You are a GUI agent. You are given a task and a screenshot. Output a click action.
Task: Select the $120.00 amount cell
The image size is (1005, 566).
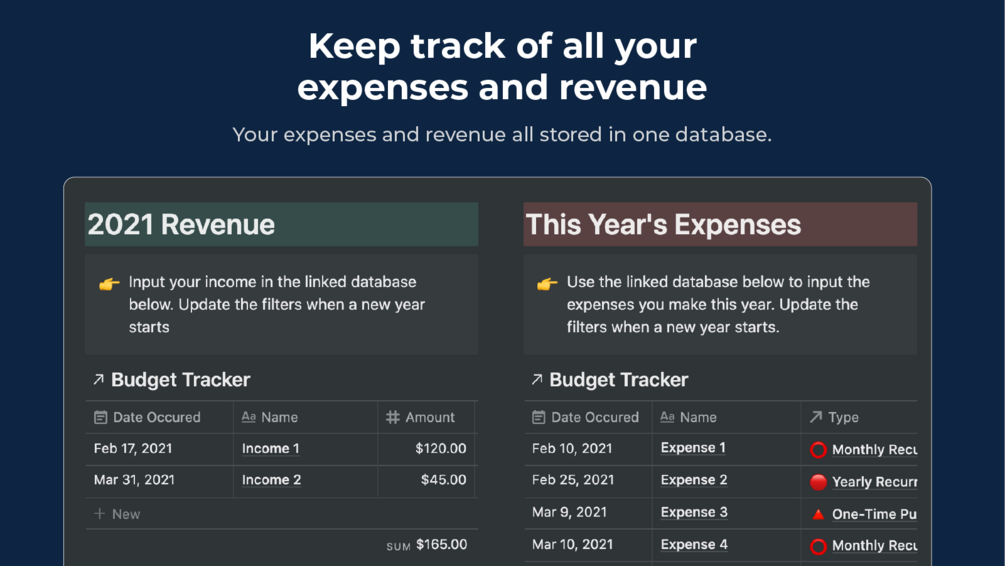click(x=440, y=449)
